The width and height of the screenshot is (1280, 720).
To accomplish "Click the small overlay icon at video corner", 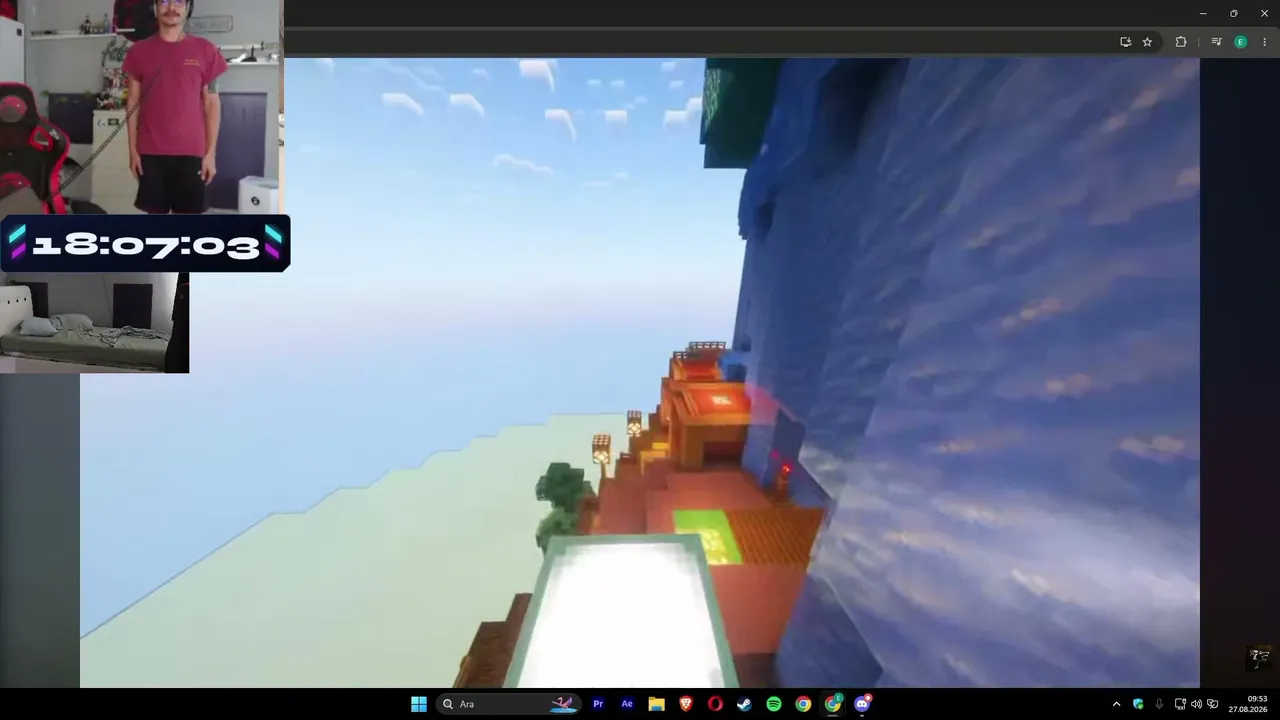I will click(1259, 657).
